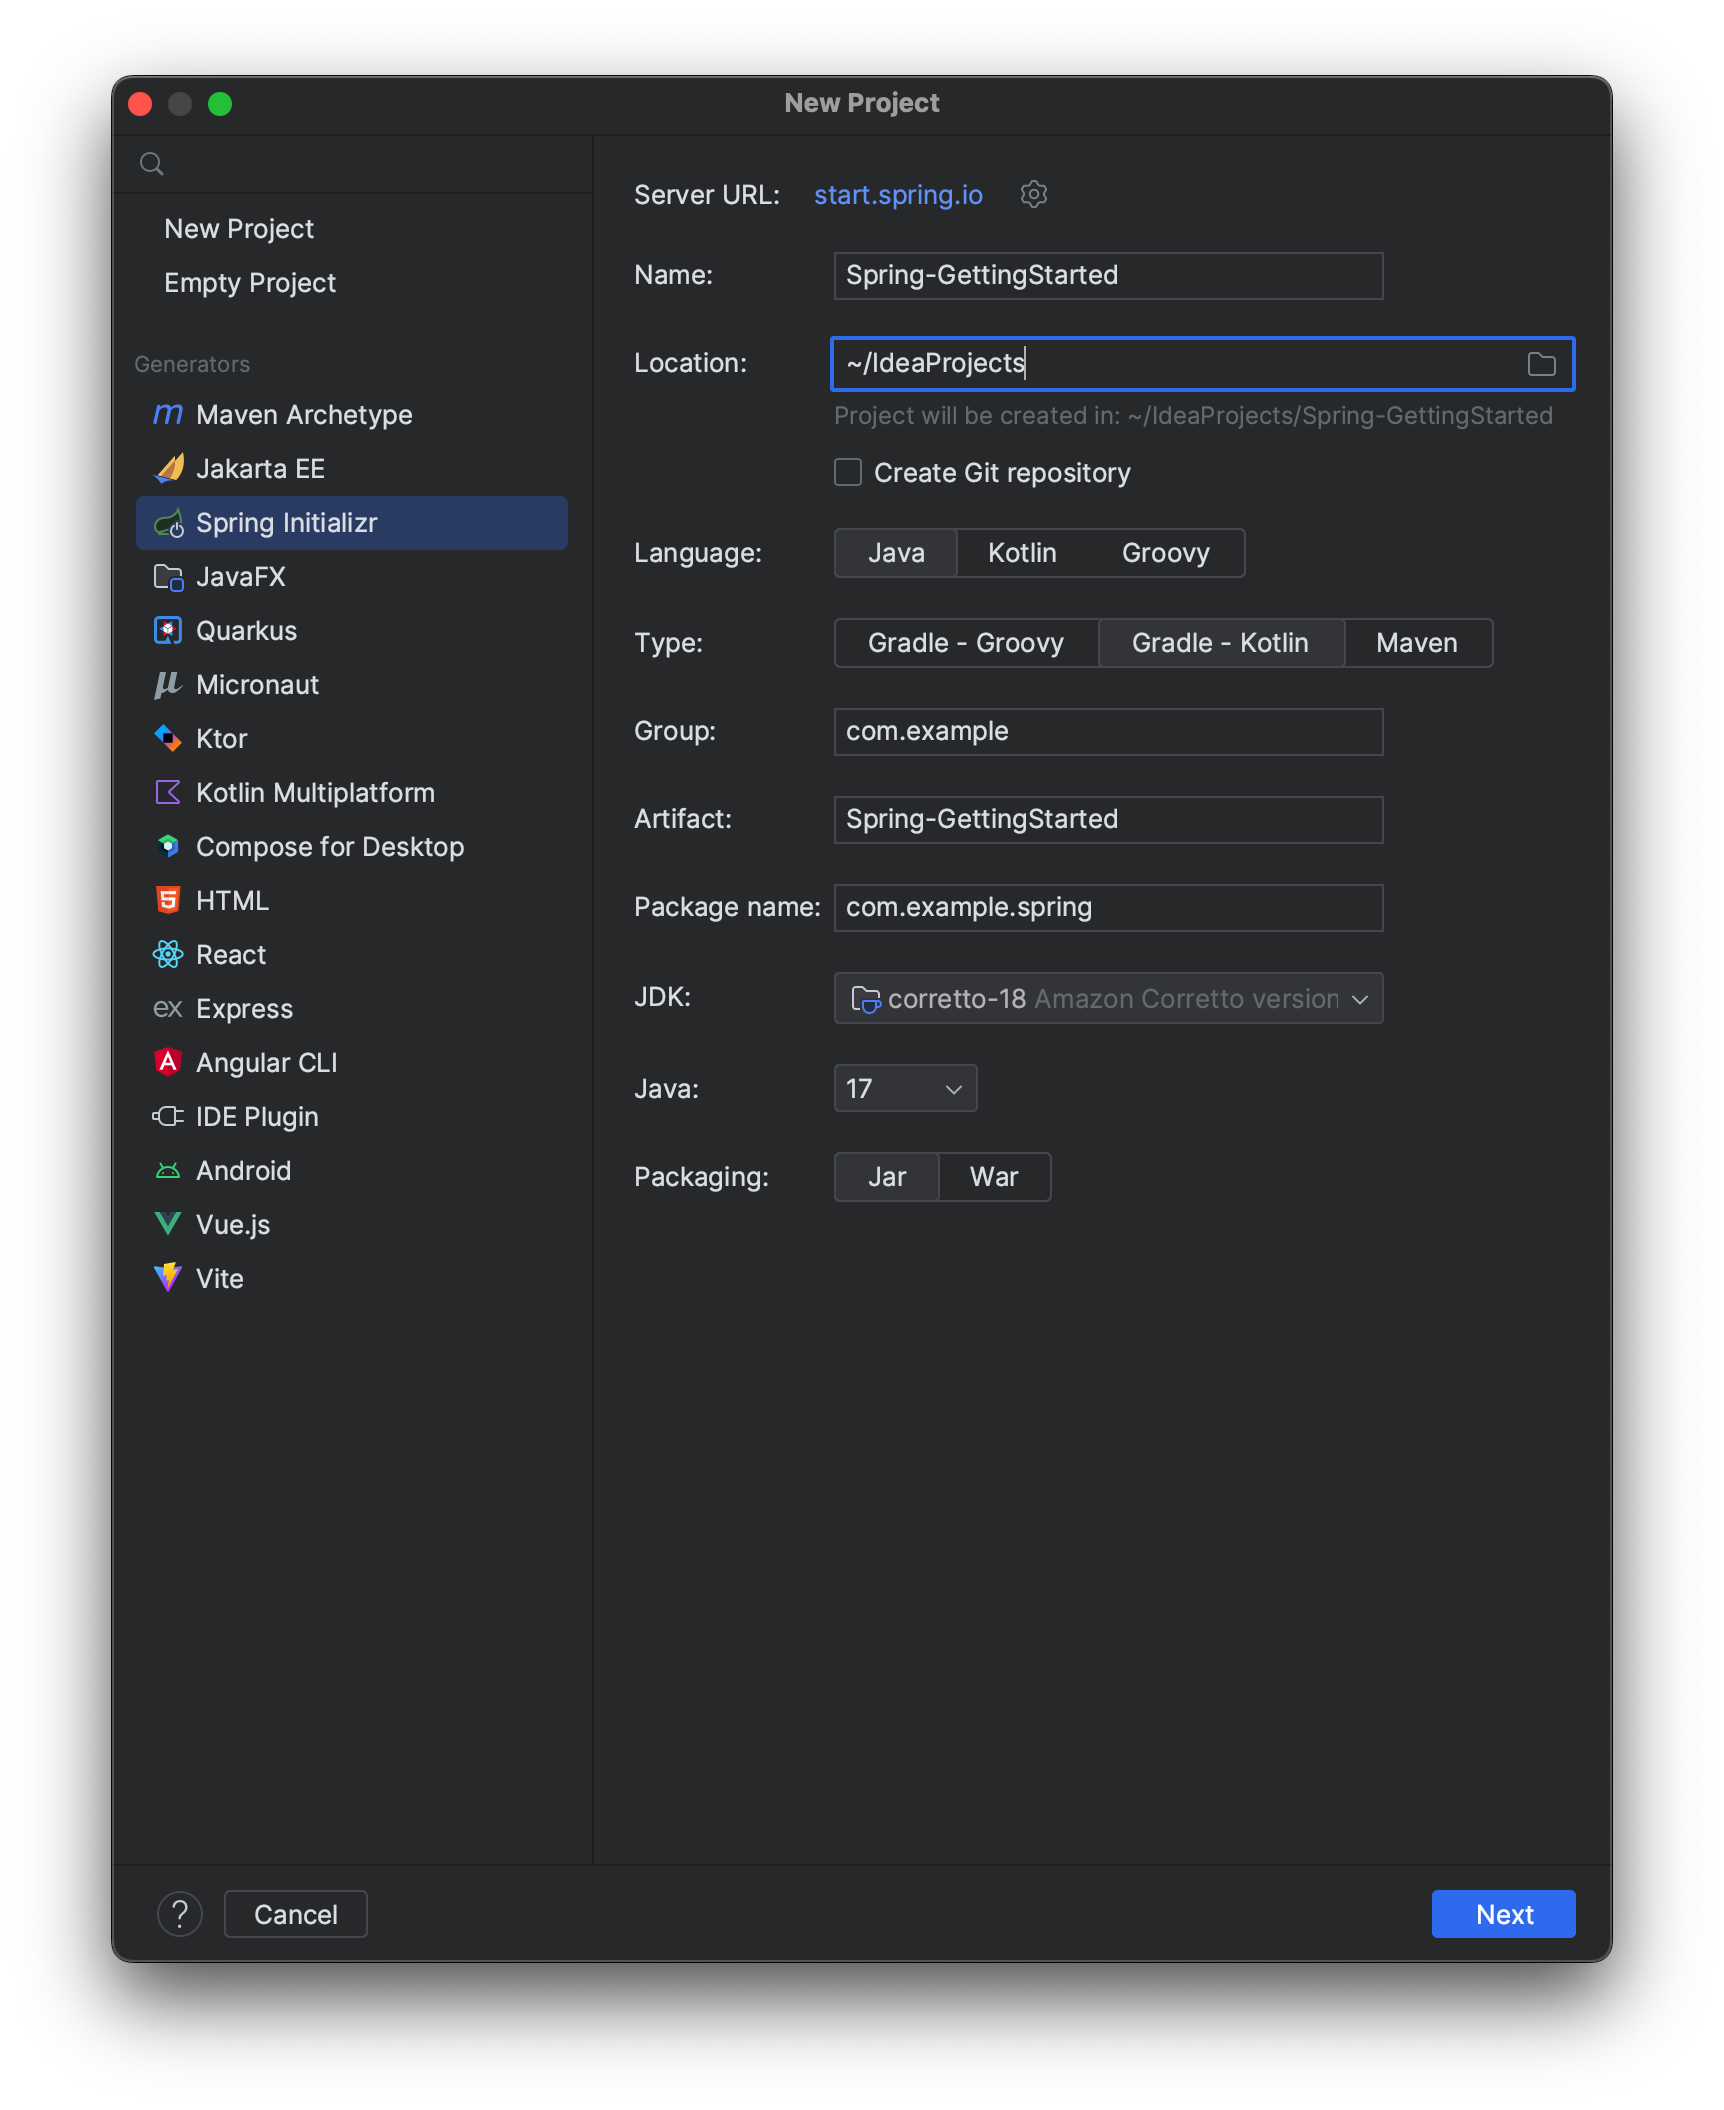Click the Spring Initializr leaf icon
1724x2110 pixels.
tap(168, 522)
